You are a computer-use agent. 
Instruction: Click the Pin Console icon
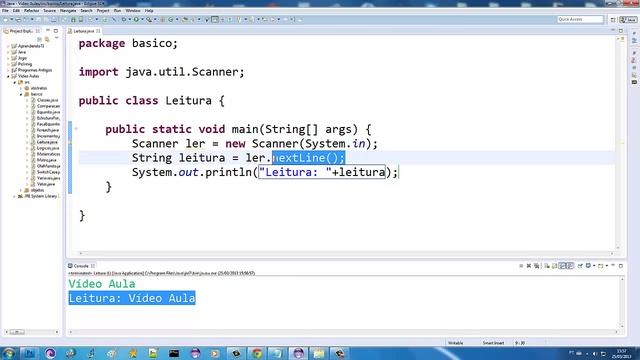[580, 266]
